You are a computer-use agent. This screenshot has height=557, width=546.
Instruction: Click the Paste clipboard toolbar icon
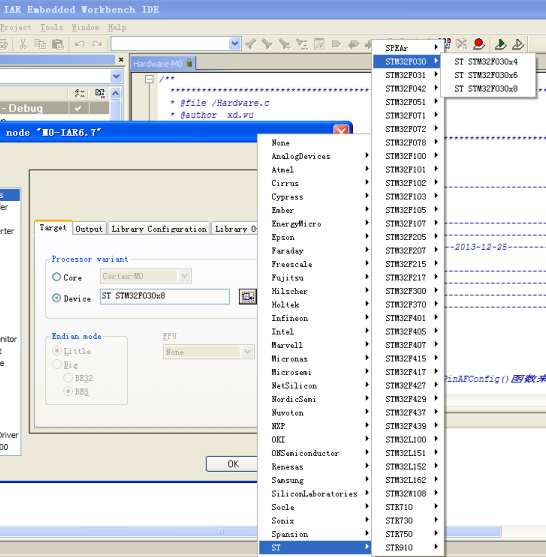[x=58, y=44]
